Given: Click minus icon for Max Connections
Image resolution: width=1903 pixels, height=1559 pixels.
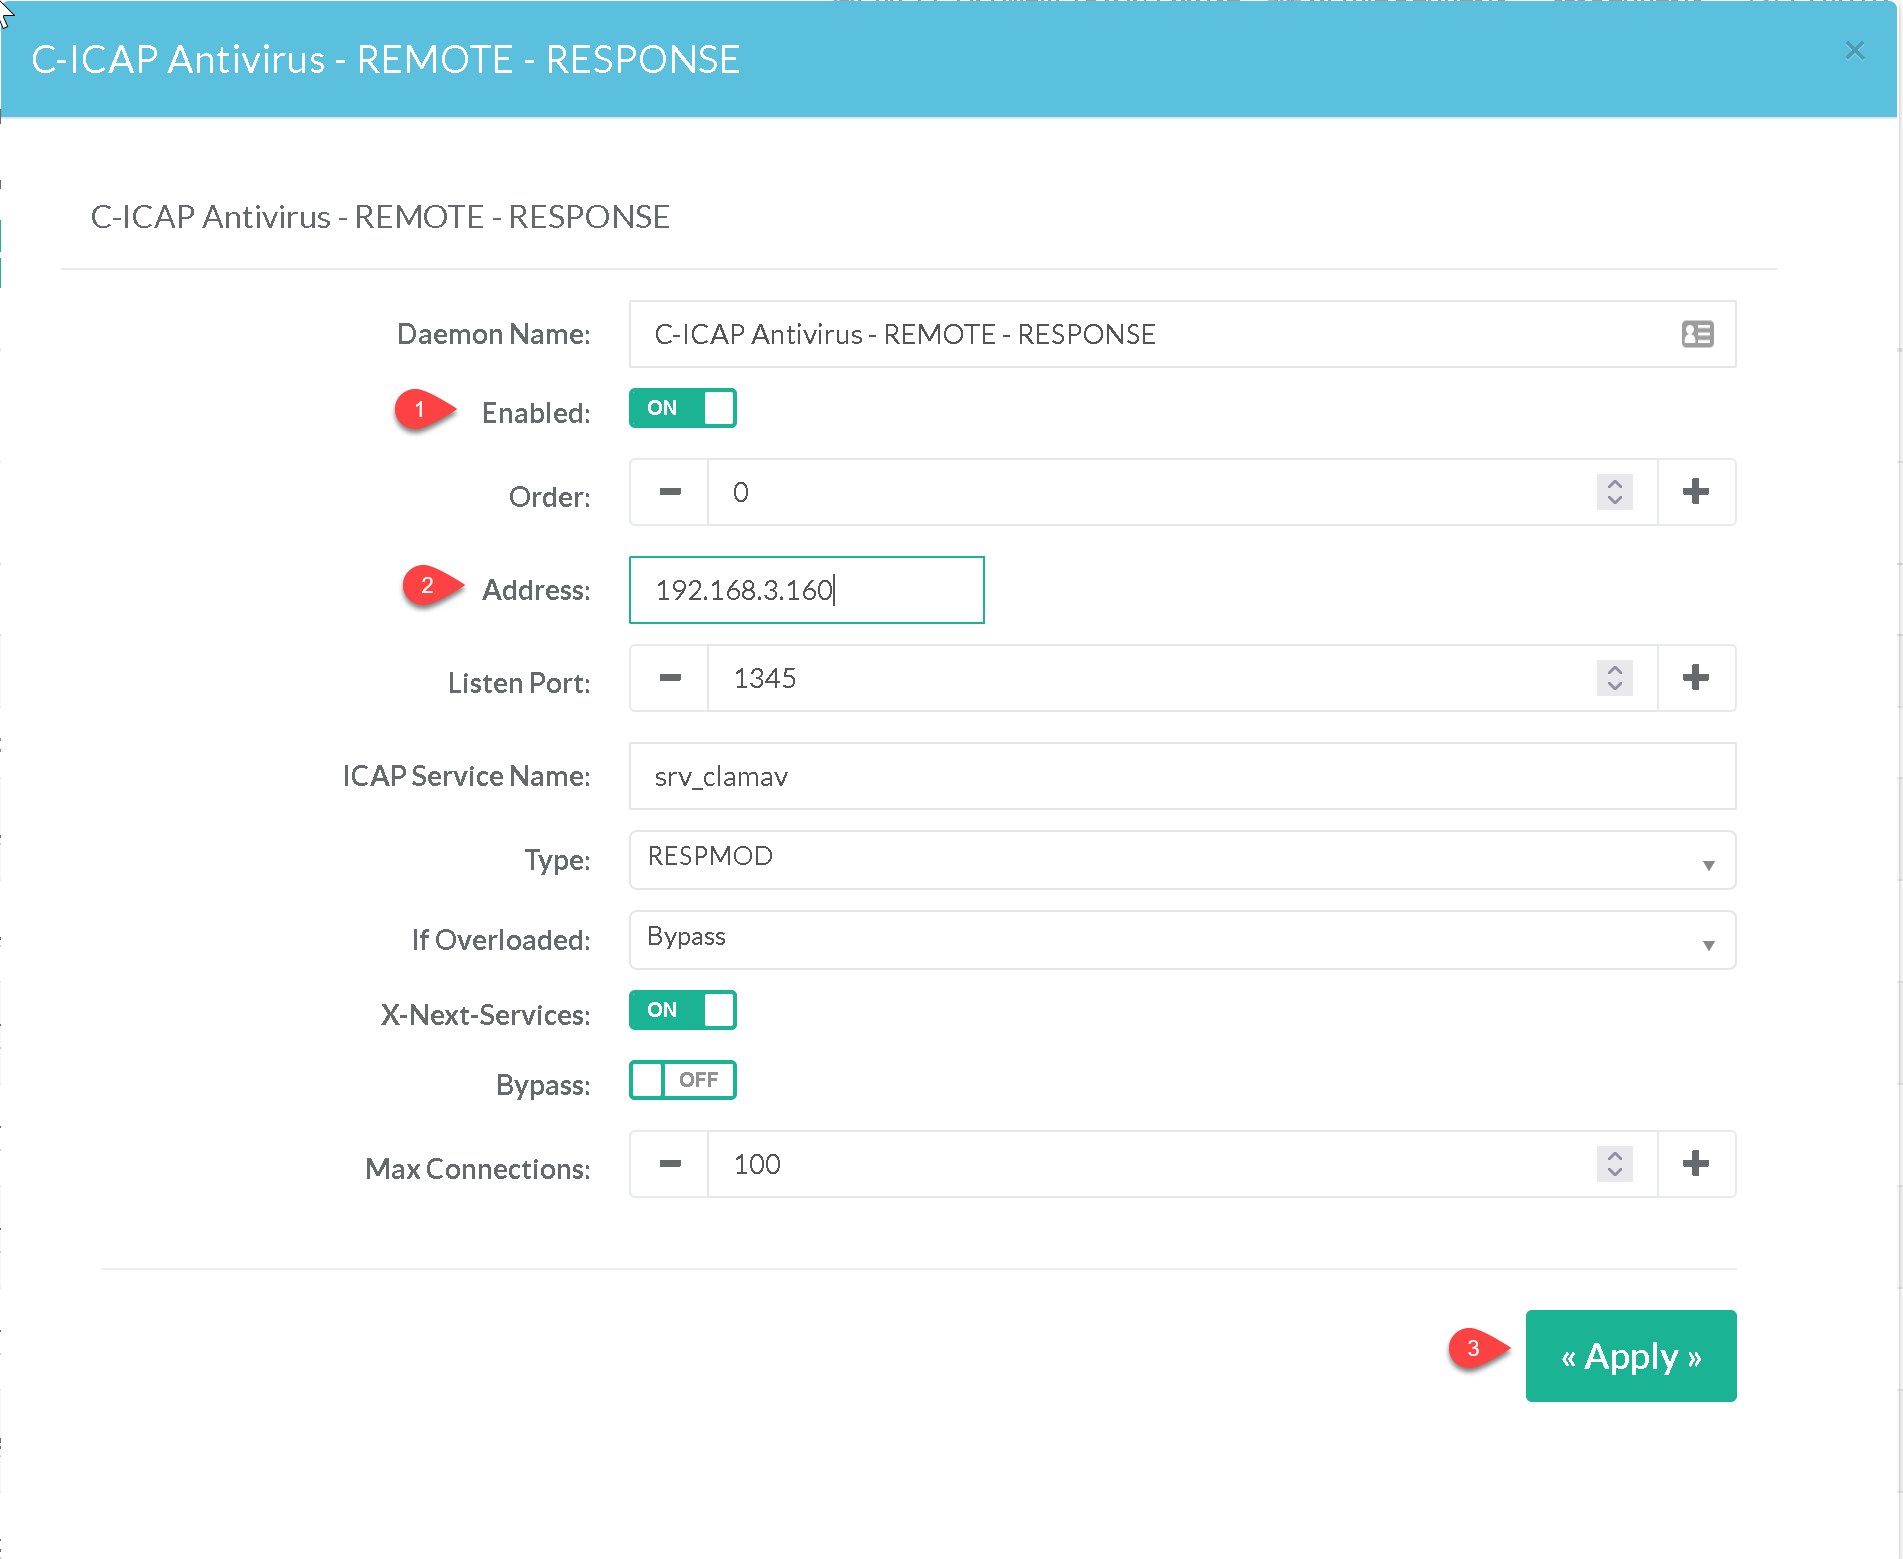Looking at the screenshot, I should 670,1164.
